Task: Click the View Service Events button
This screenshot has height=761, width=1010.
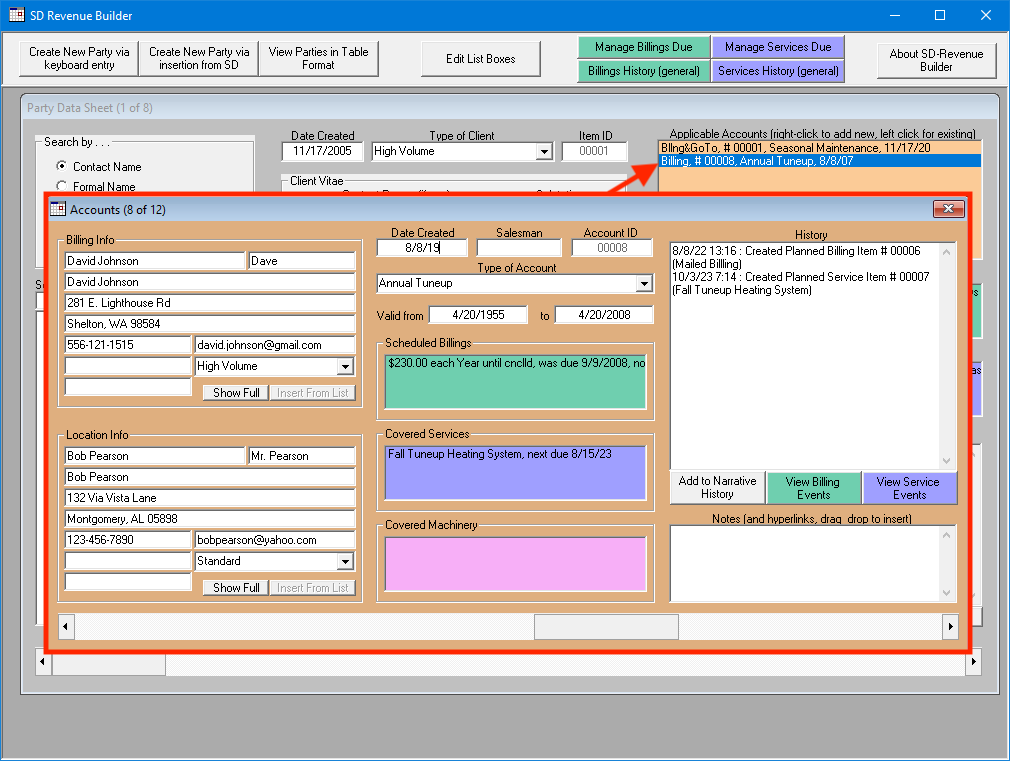Action: tap(909, 487)
